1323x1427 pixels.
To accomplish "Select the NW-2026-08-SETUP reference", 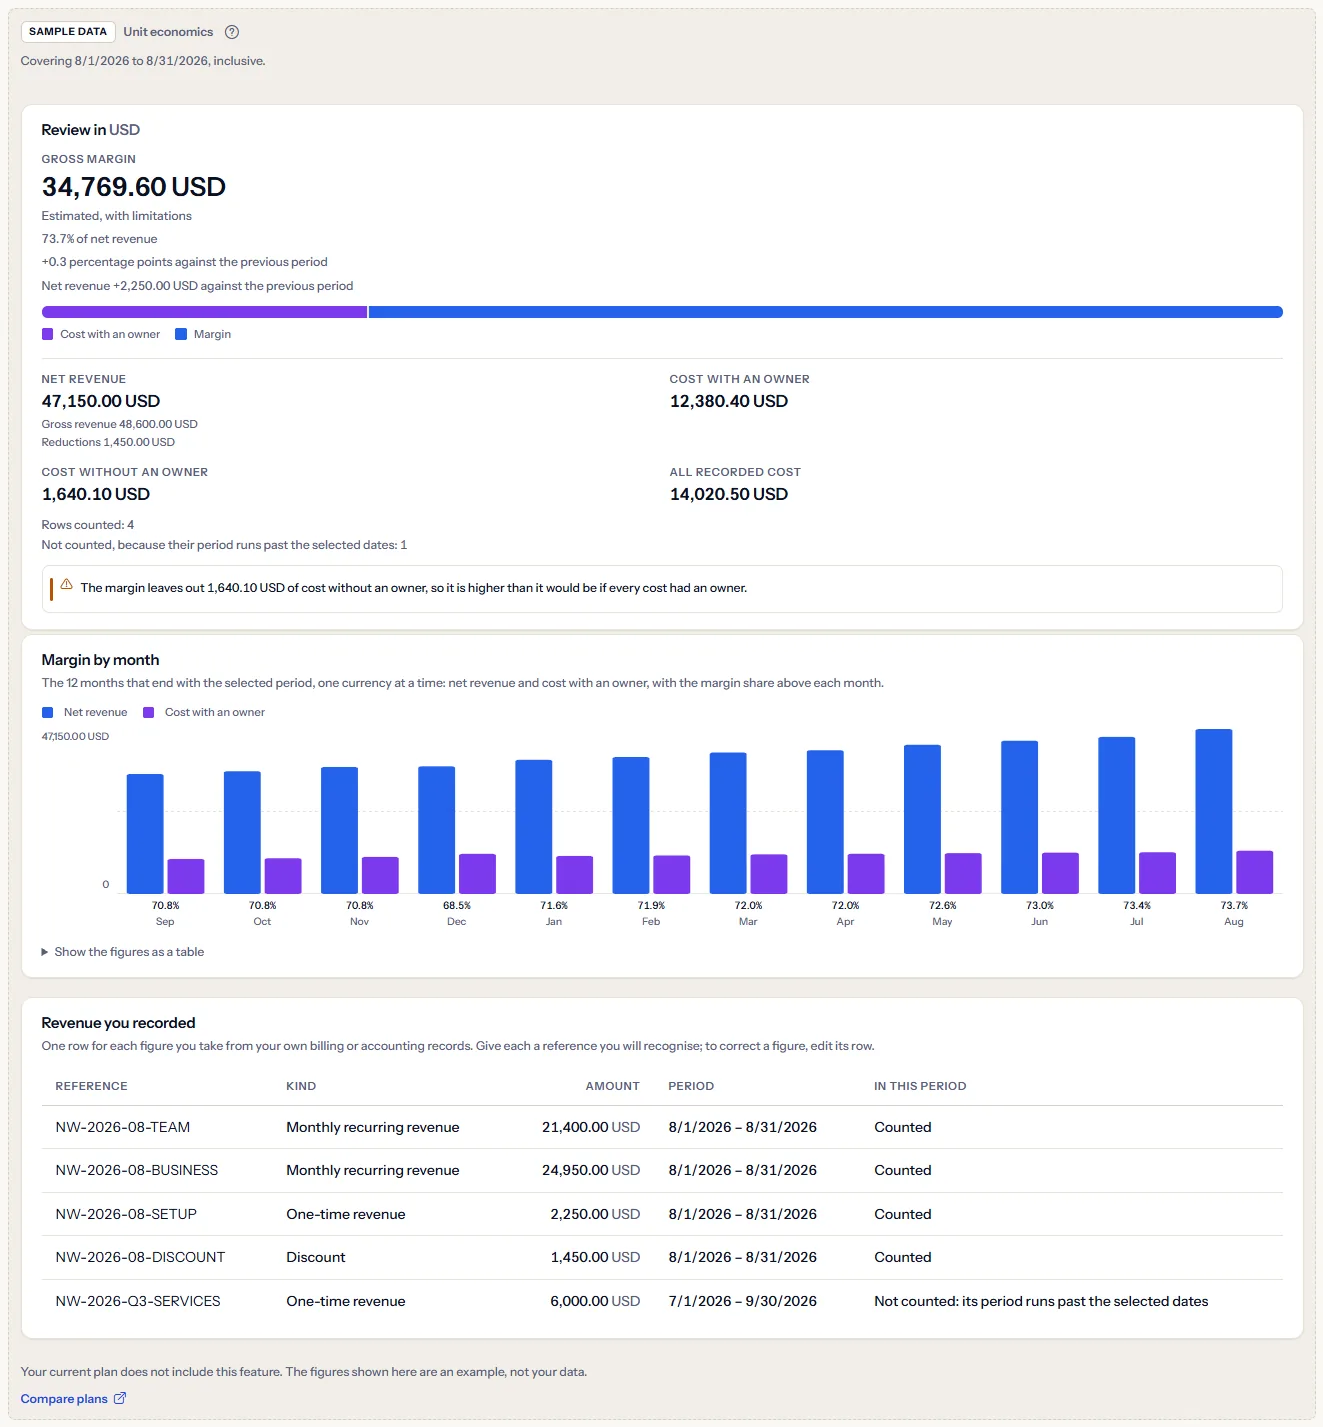I will pyautogui.click(x=126, y=1214).
